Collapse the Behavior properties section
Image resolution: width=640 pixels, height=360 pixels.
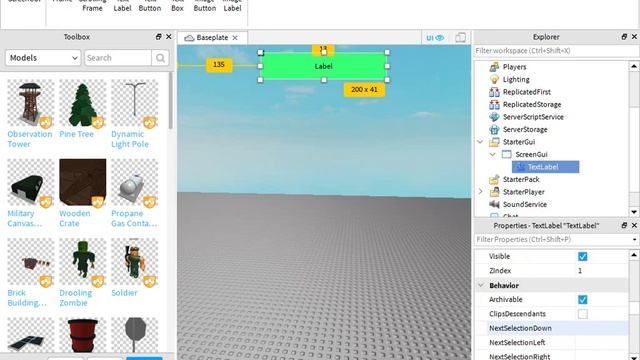pos(481,285)
